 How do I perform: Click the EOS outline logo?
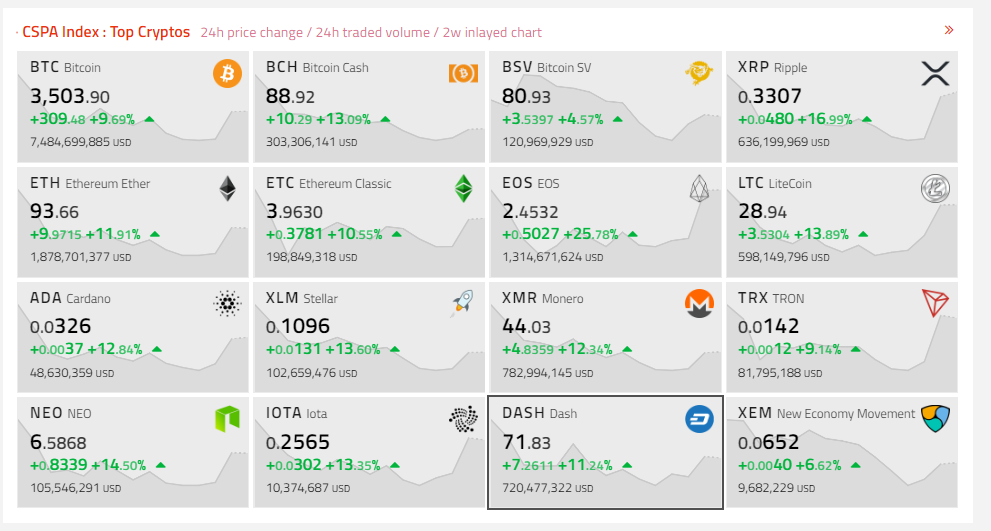[x=699, y=188]
